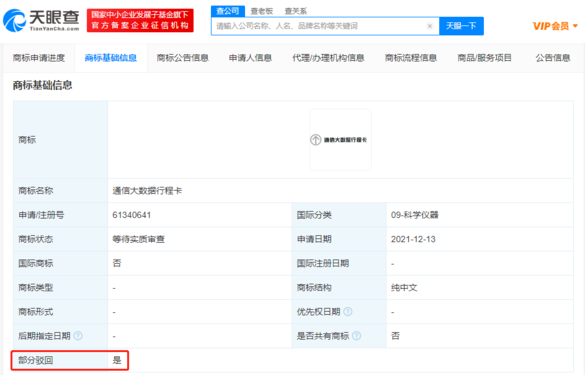585x375 pixels.
Task: Switch to the 查老板 search tab
Action: pyautogui.click(x=262, y=12)
